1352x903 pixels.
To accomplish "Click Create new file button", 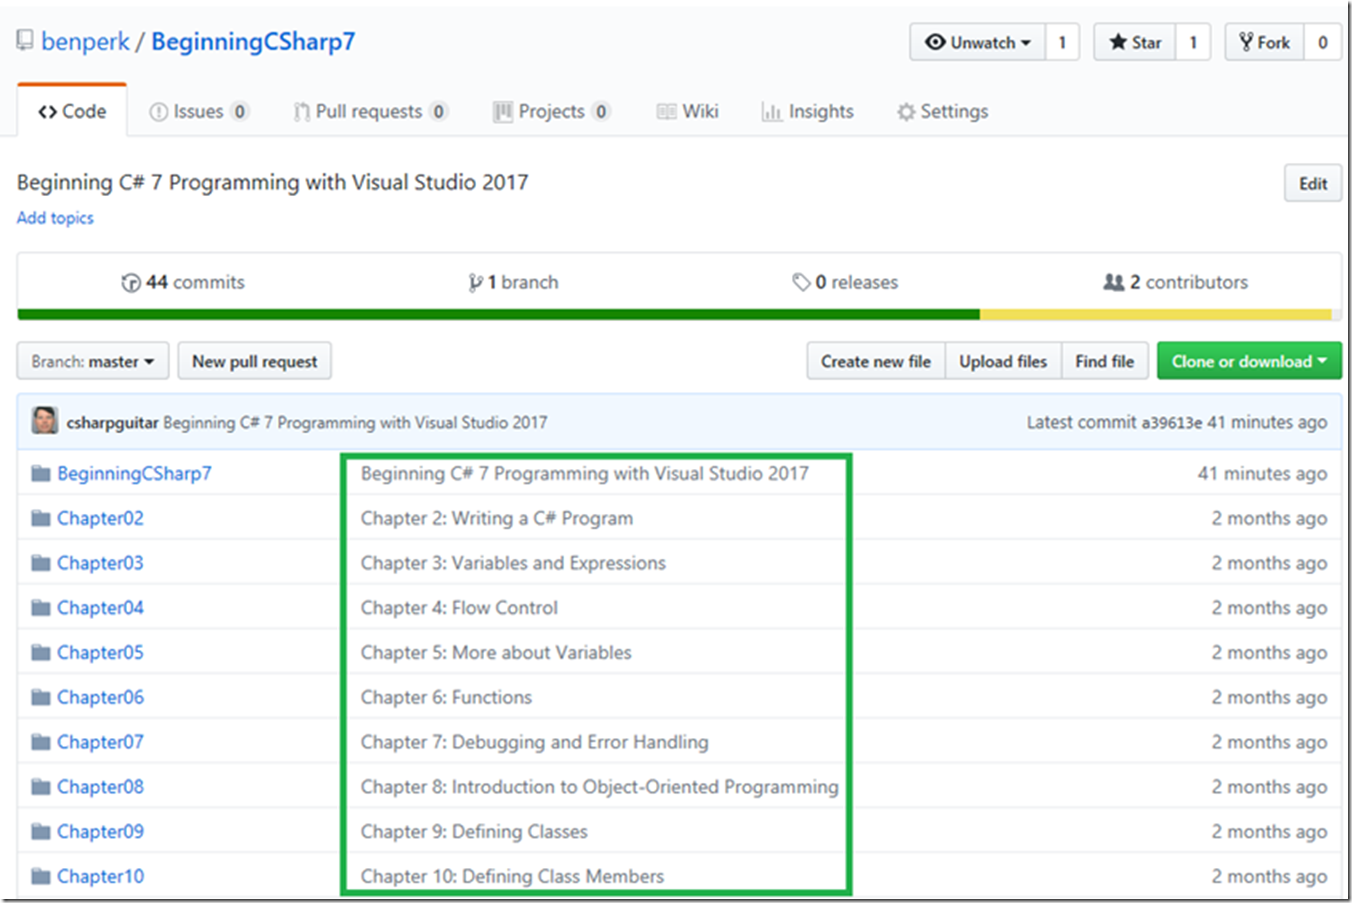I will (876, 361).
